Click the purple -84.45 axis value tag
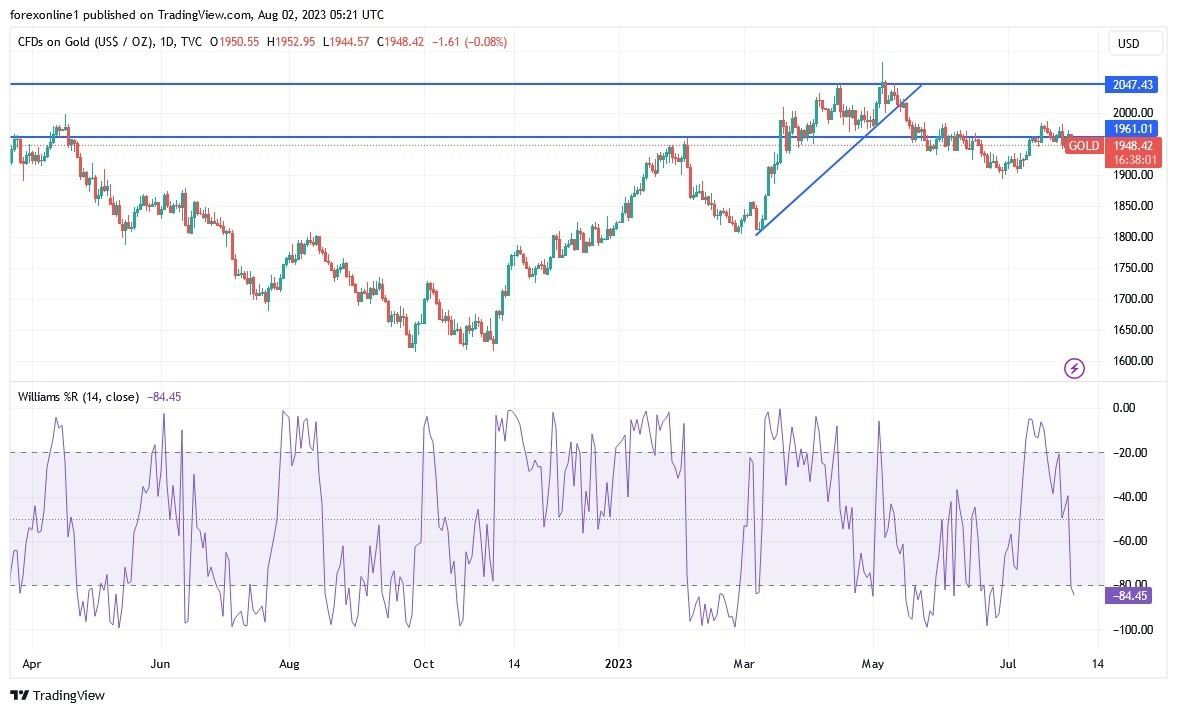The height and width of the screenshot is (713, 1177). [x=1128, y=596]
